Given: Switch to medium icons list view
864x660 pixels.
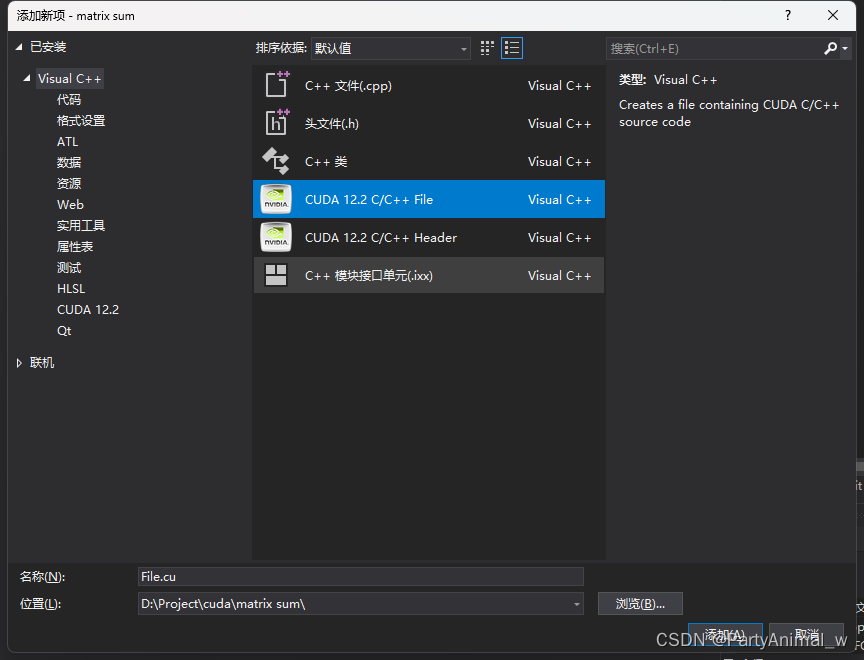Looking at the screenshot, I should coord(512,48).
